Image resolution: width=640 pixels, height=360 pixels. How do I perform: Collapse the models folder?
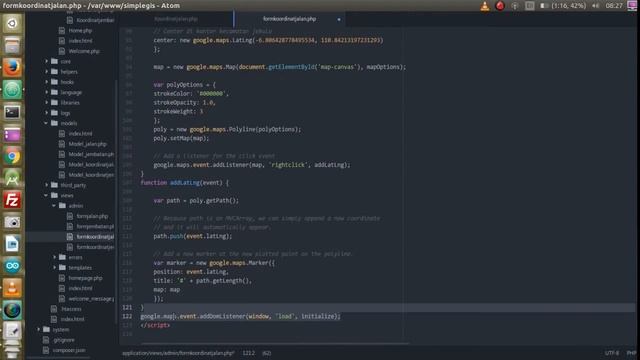[69, 123]
